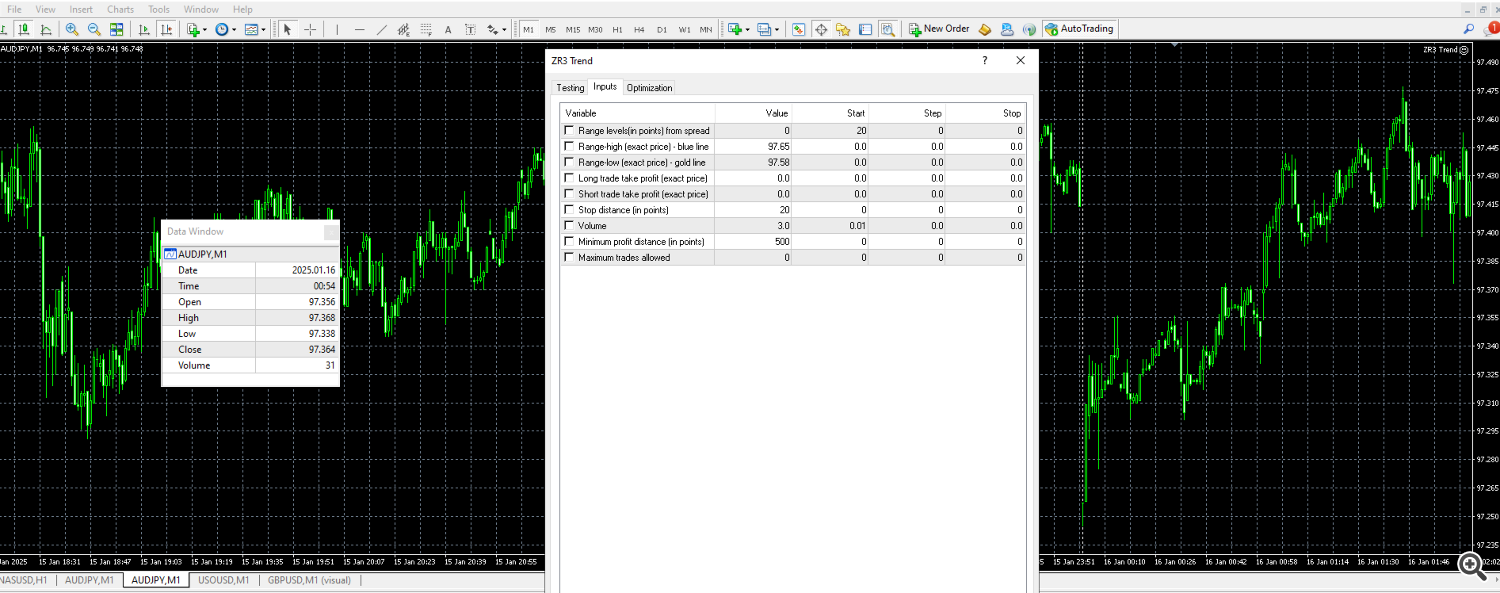Click the New Order button
The image size is (1500, 593).
point(938,29)
